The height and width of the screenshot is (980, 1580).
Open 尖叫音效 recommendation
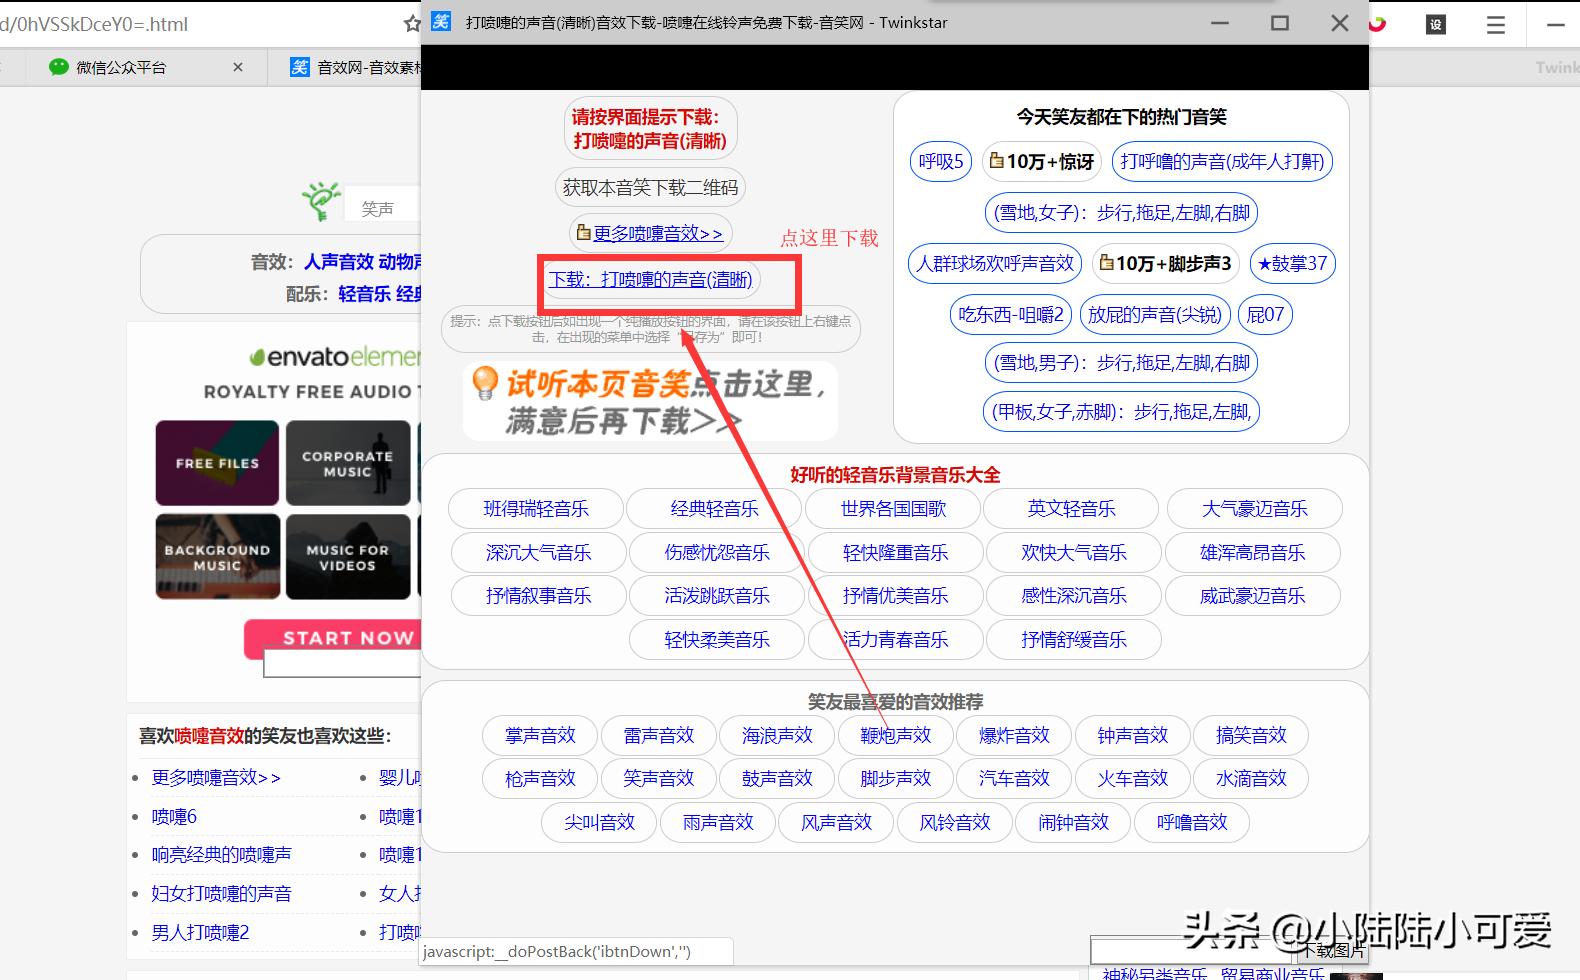[x=599, y=823]
